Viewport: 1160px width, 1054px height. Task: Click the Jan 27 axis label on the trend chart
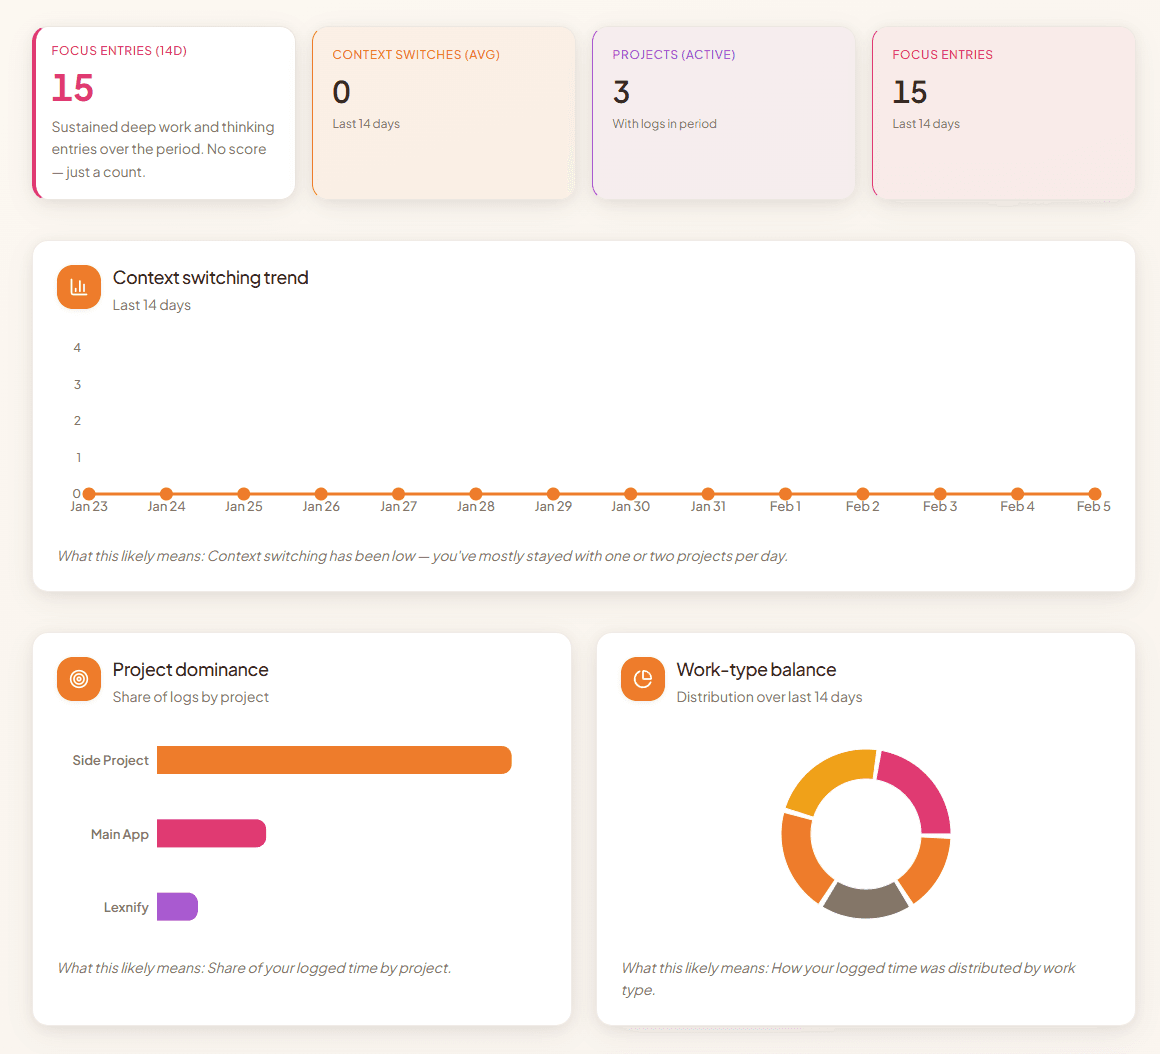398,506
